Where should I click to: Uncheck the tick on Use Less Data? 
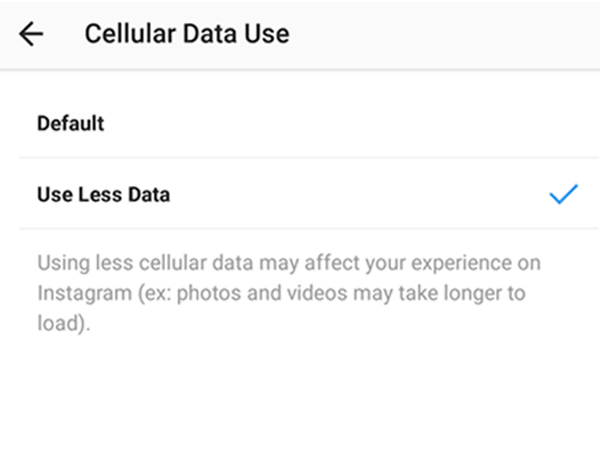pyautogui.click(x=563, y=195)
